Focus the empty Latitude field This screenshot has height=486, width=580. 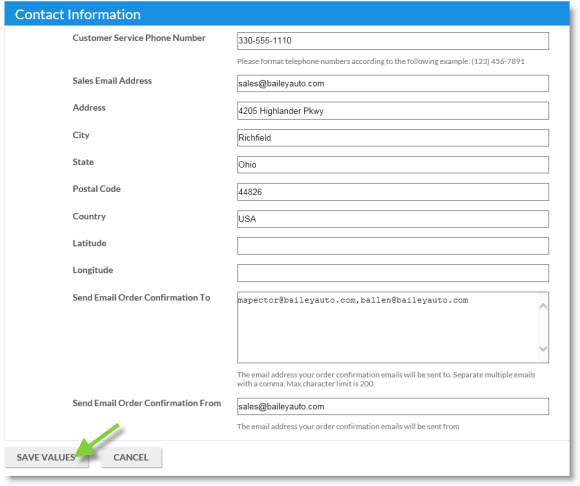coord(392,246)
